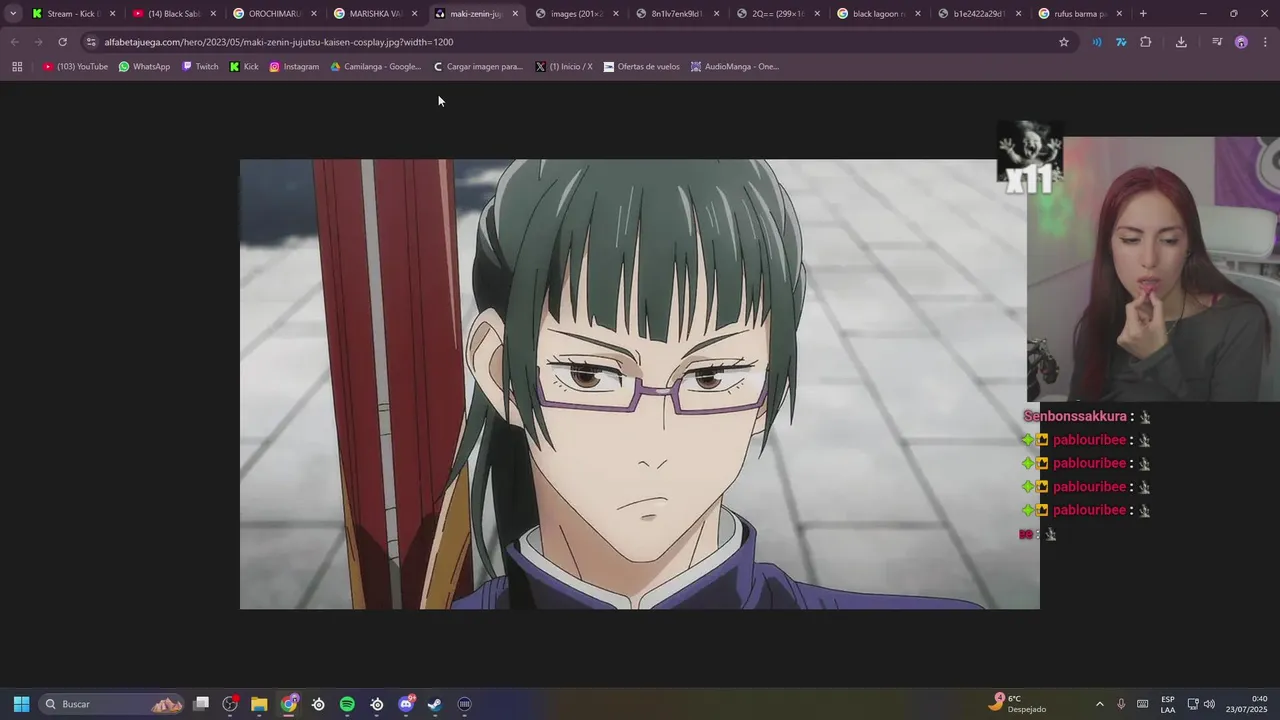Reload the current page

(62, 42)
